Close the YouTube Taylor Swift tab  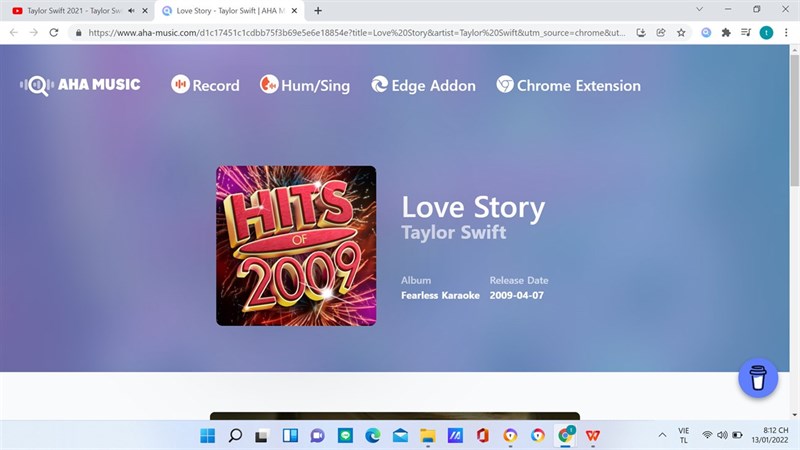[x=145, y=11]
